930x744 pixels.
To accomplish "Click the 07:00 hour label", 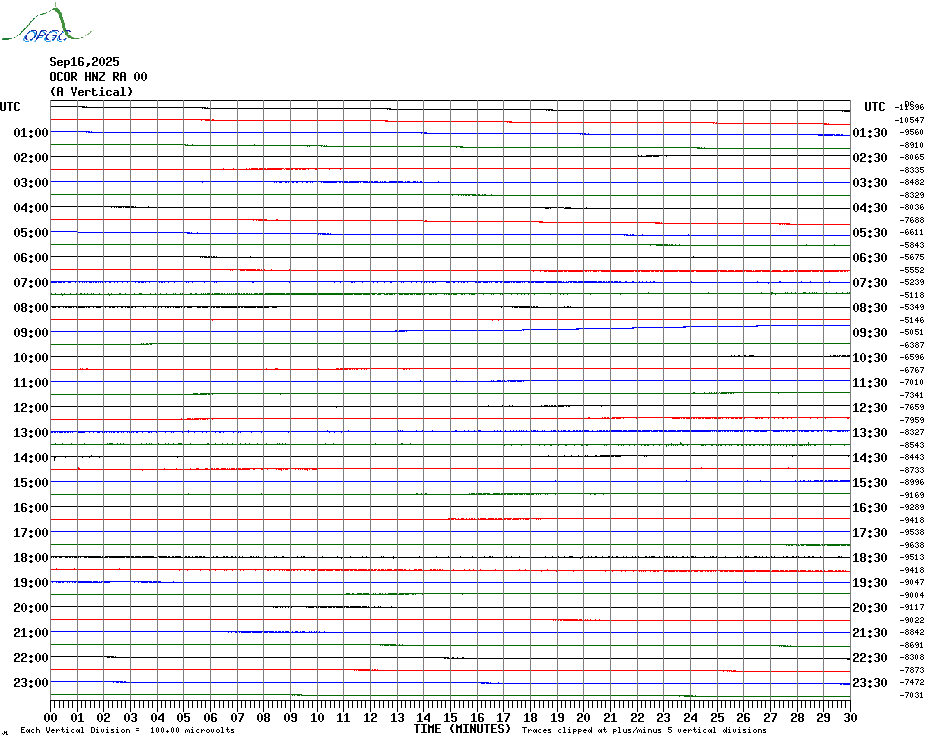I will pos(31,282).
